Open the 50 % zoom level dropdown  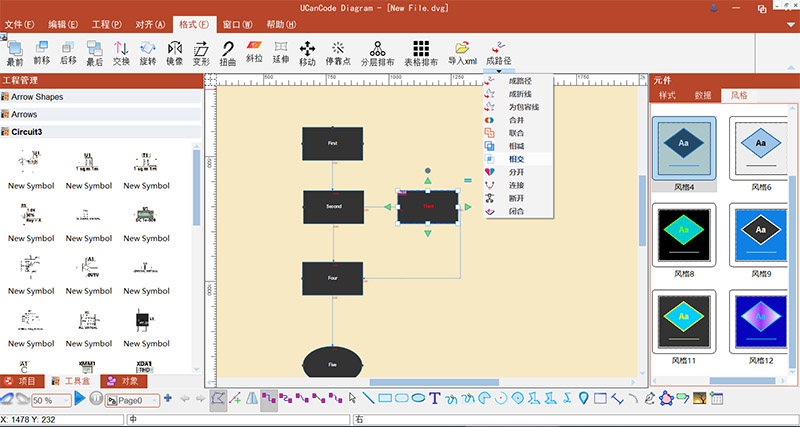(x=65, y=400)
